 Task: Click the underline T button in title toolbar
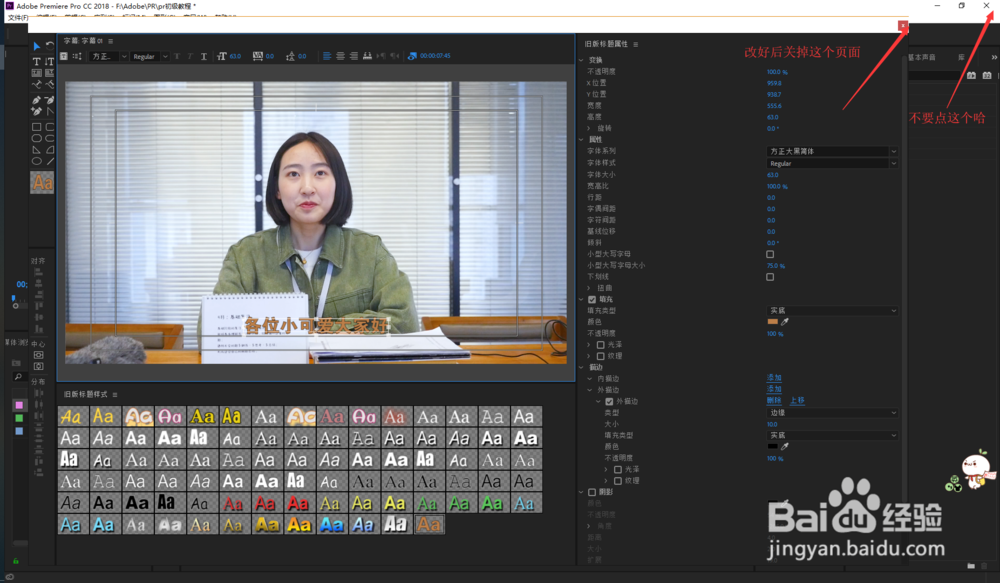coord(203,56)
